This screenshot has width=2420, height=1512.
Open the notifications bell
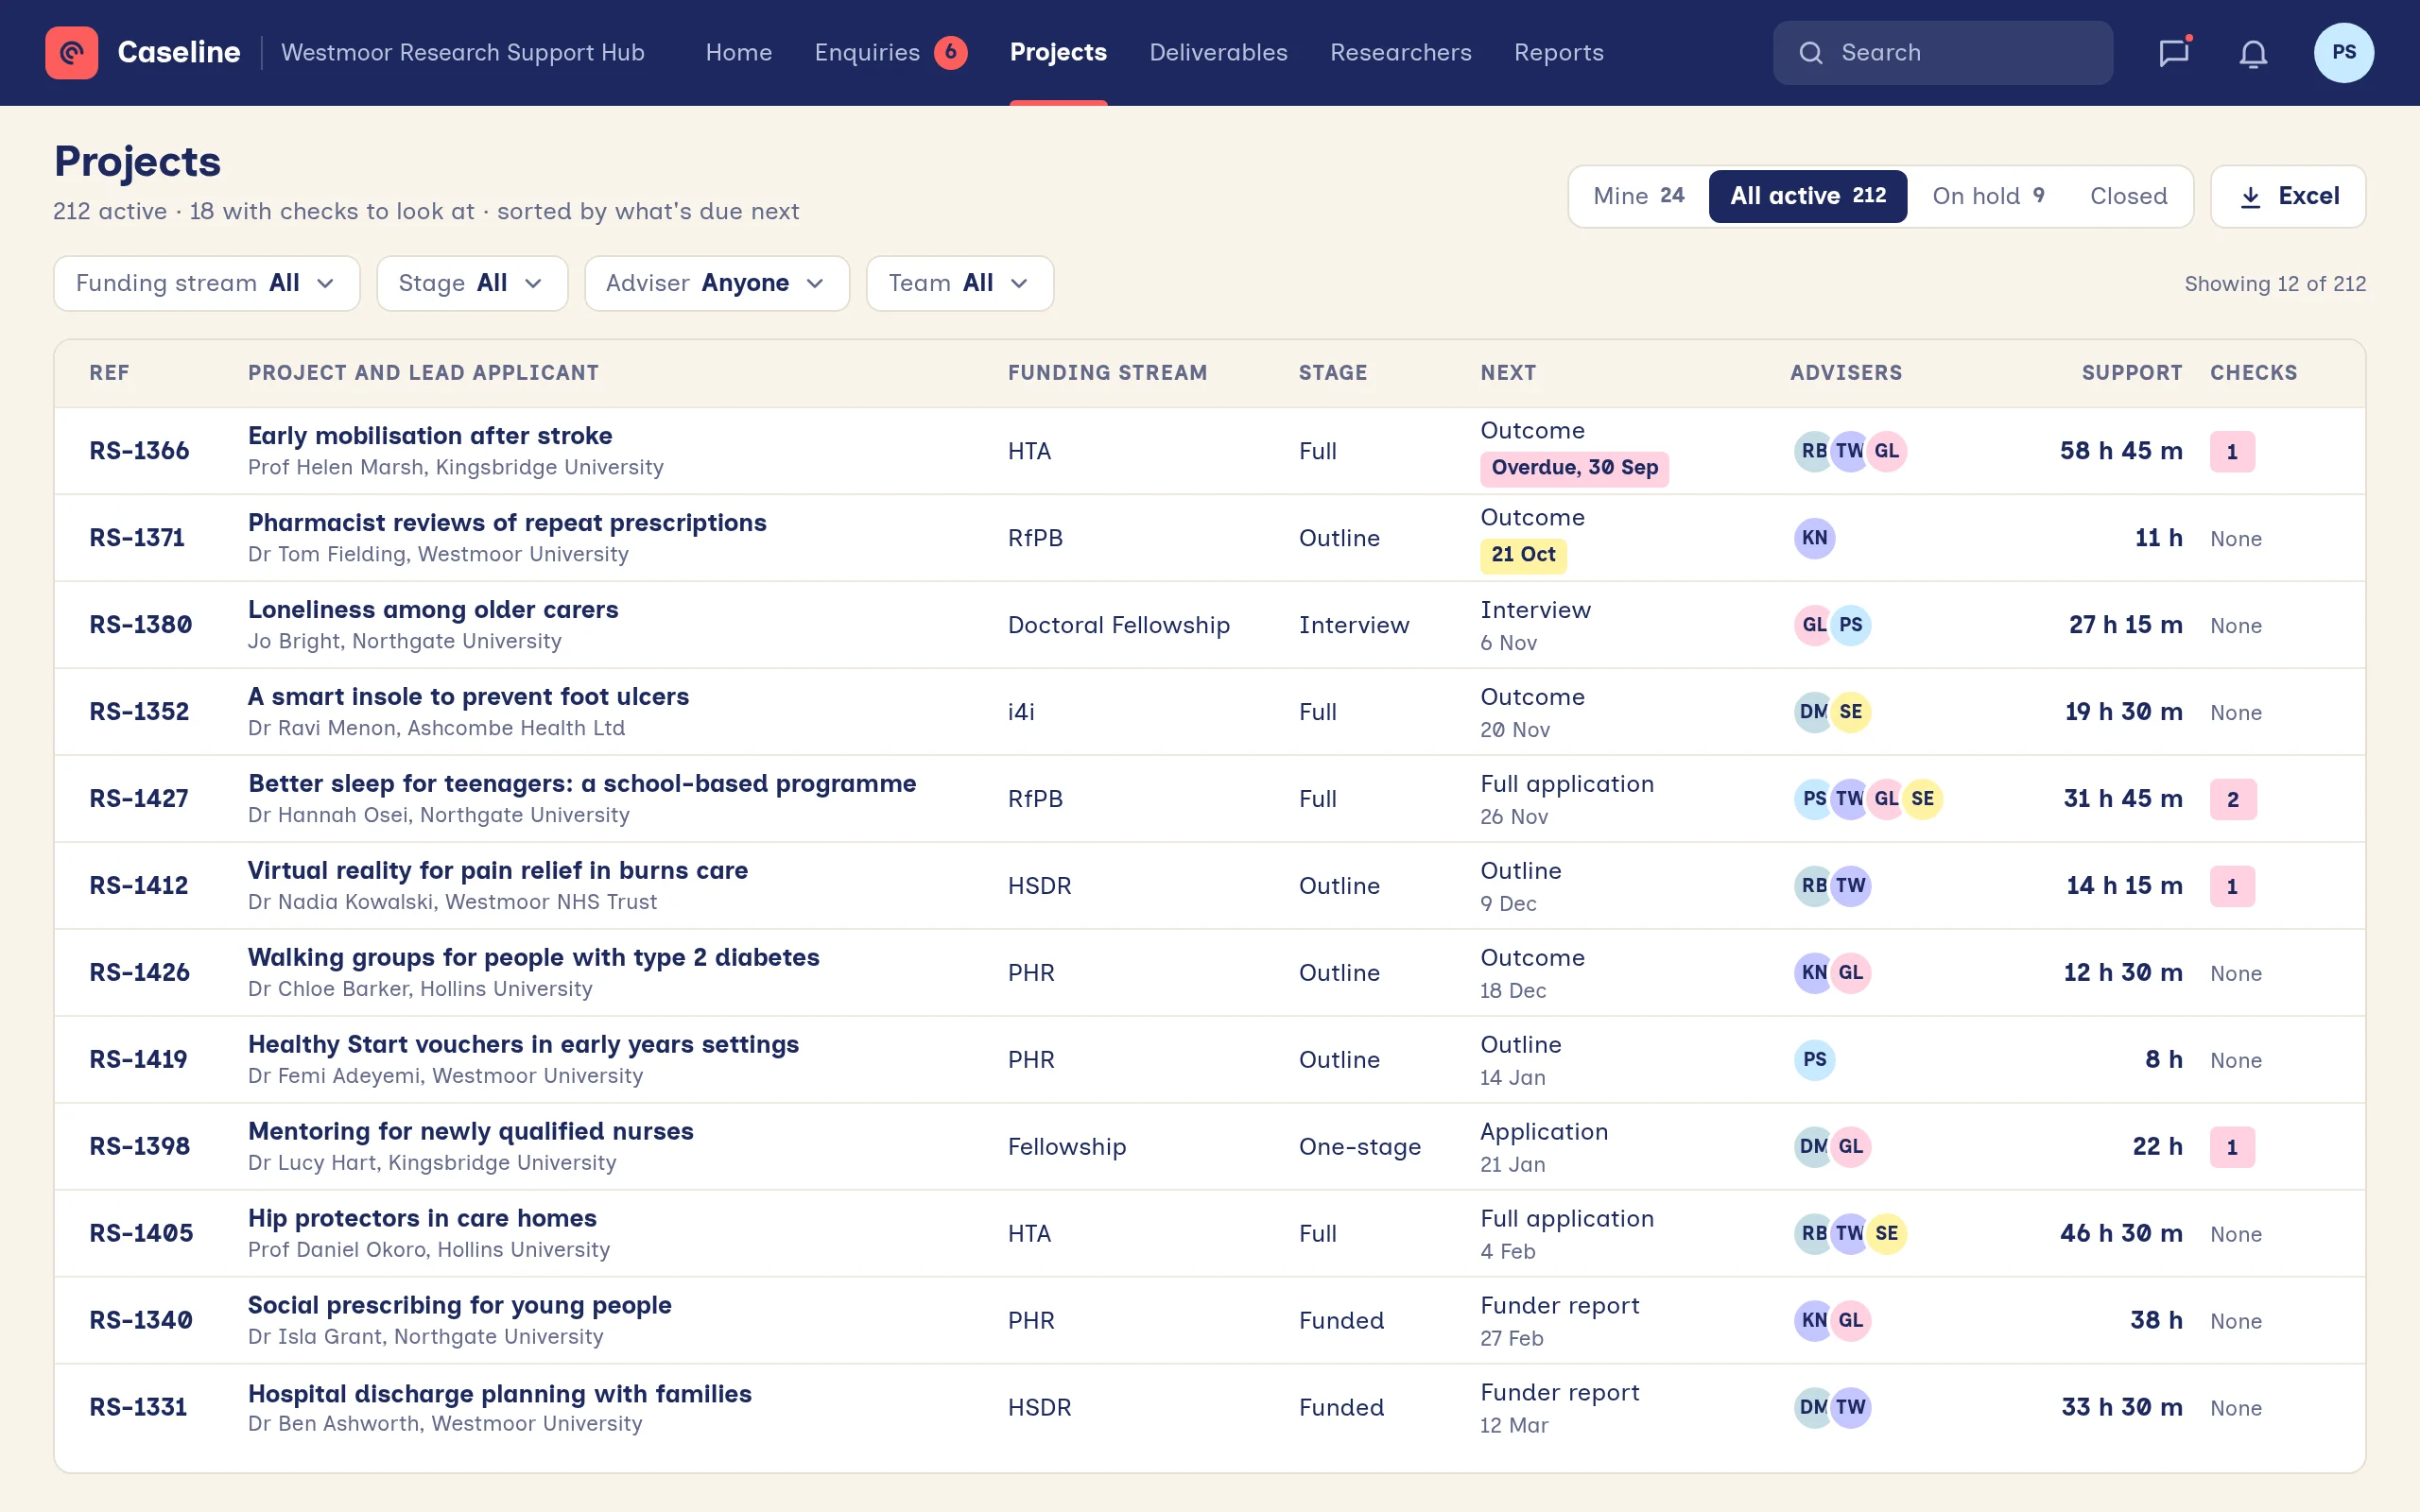(x=2253, y=52)
